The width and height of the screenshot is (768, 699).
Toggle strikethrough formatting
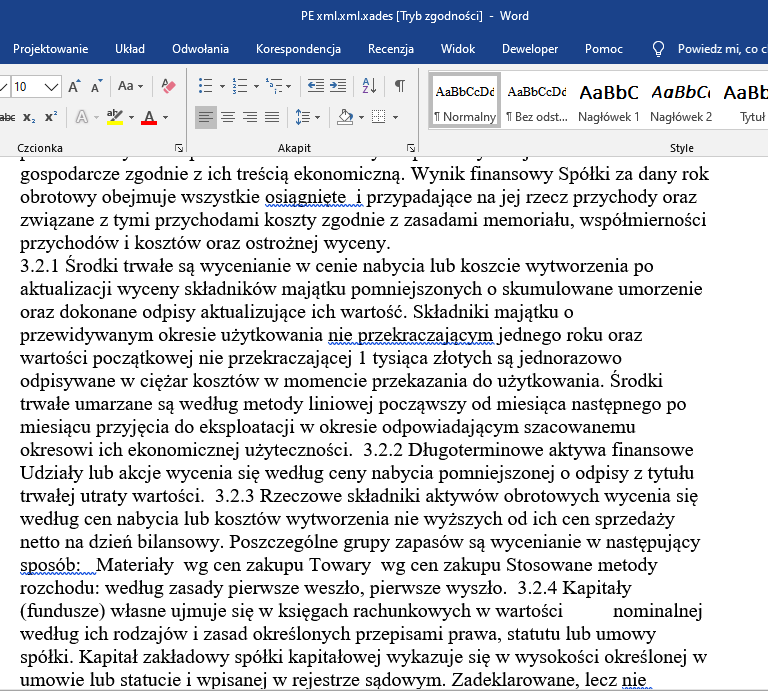[7, 118]
